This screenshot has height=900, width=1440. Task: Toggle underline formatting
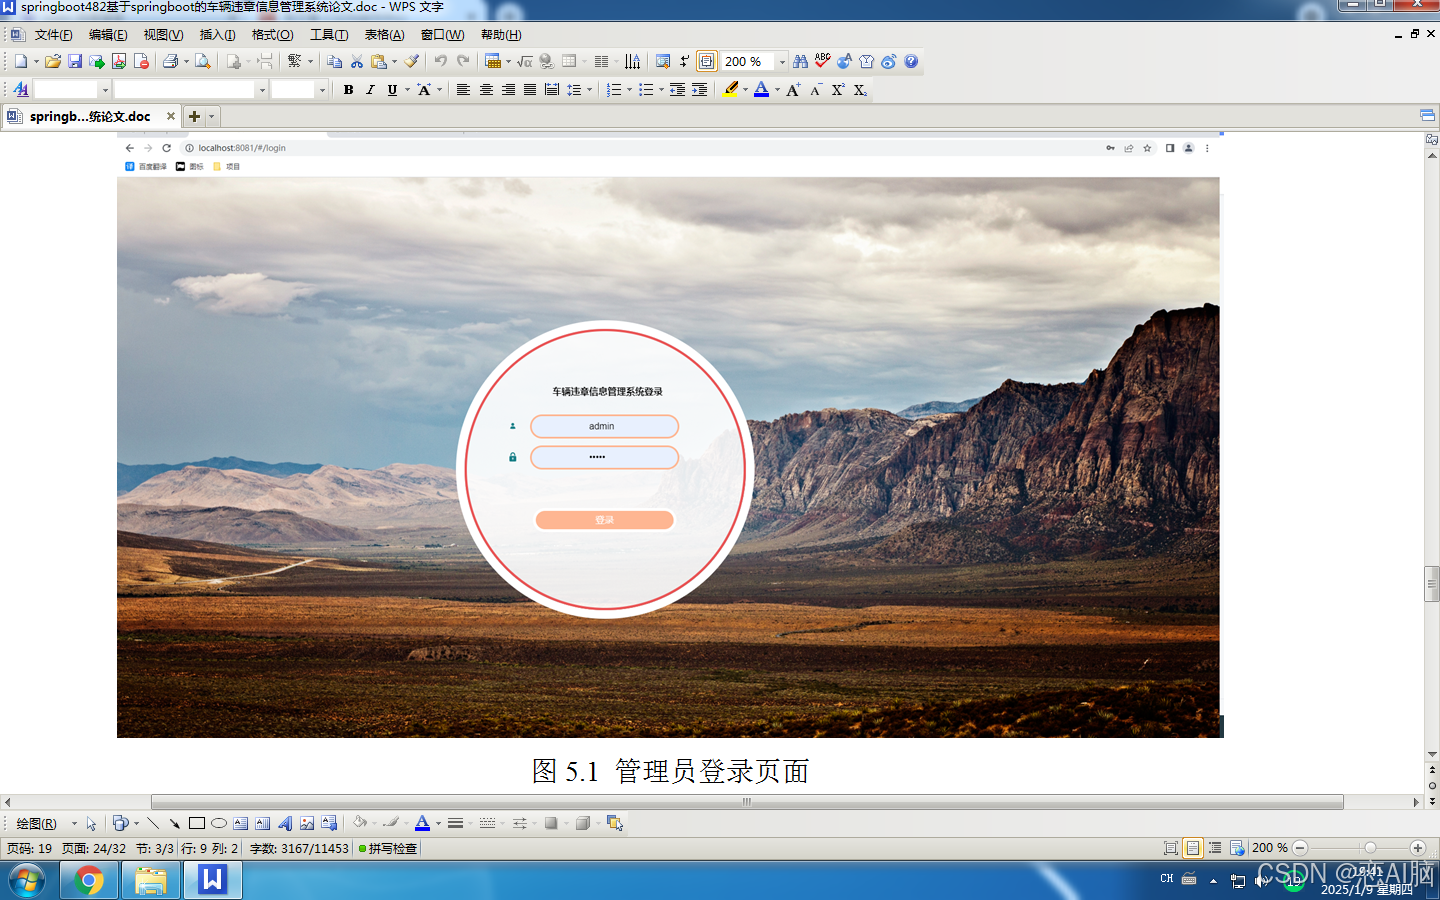pos(392,89)
